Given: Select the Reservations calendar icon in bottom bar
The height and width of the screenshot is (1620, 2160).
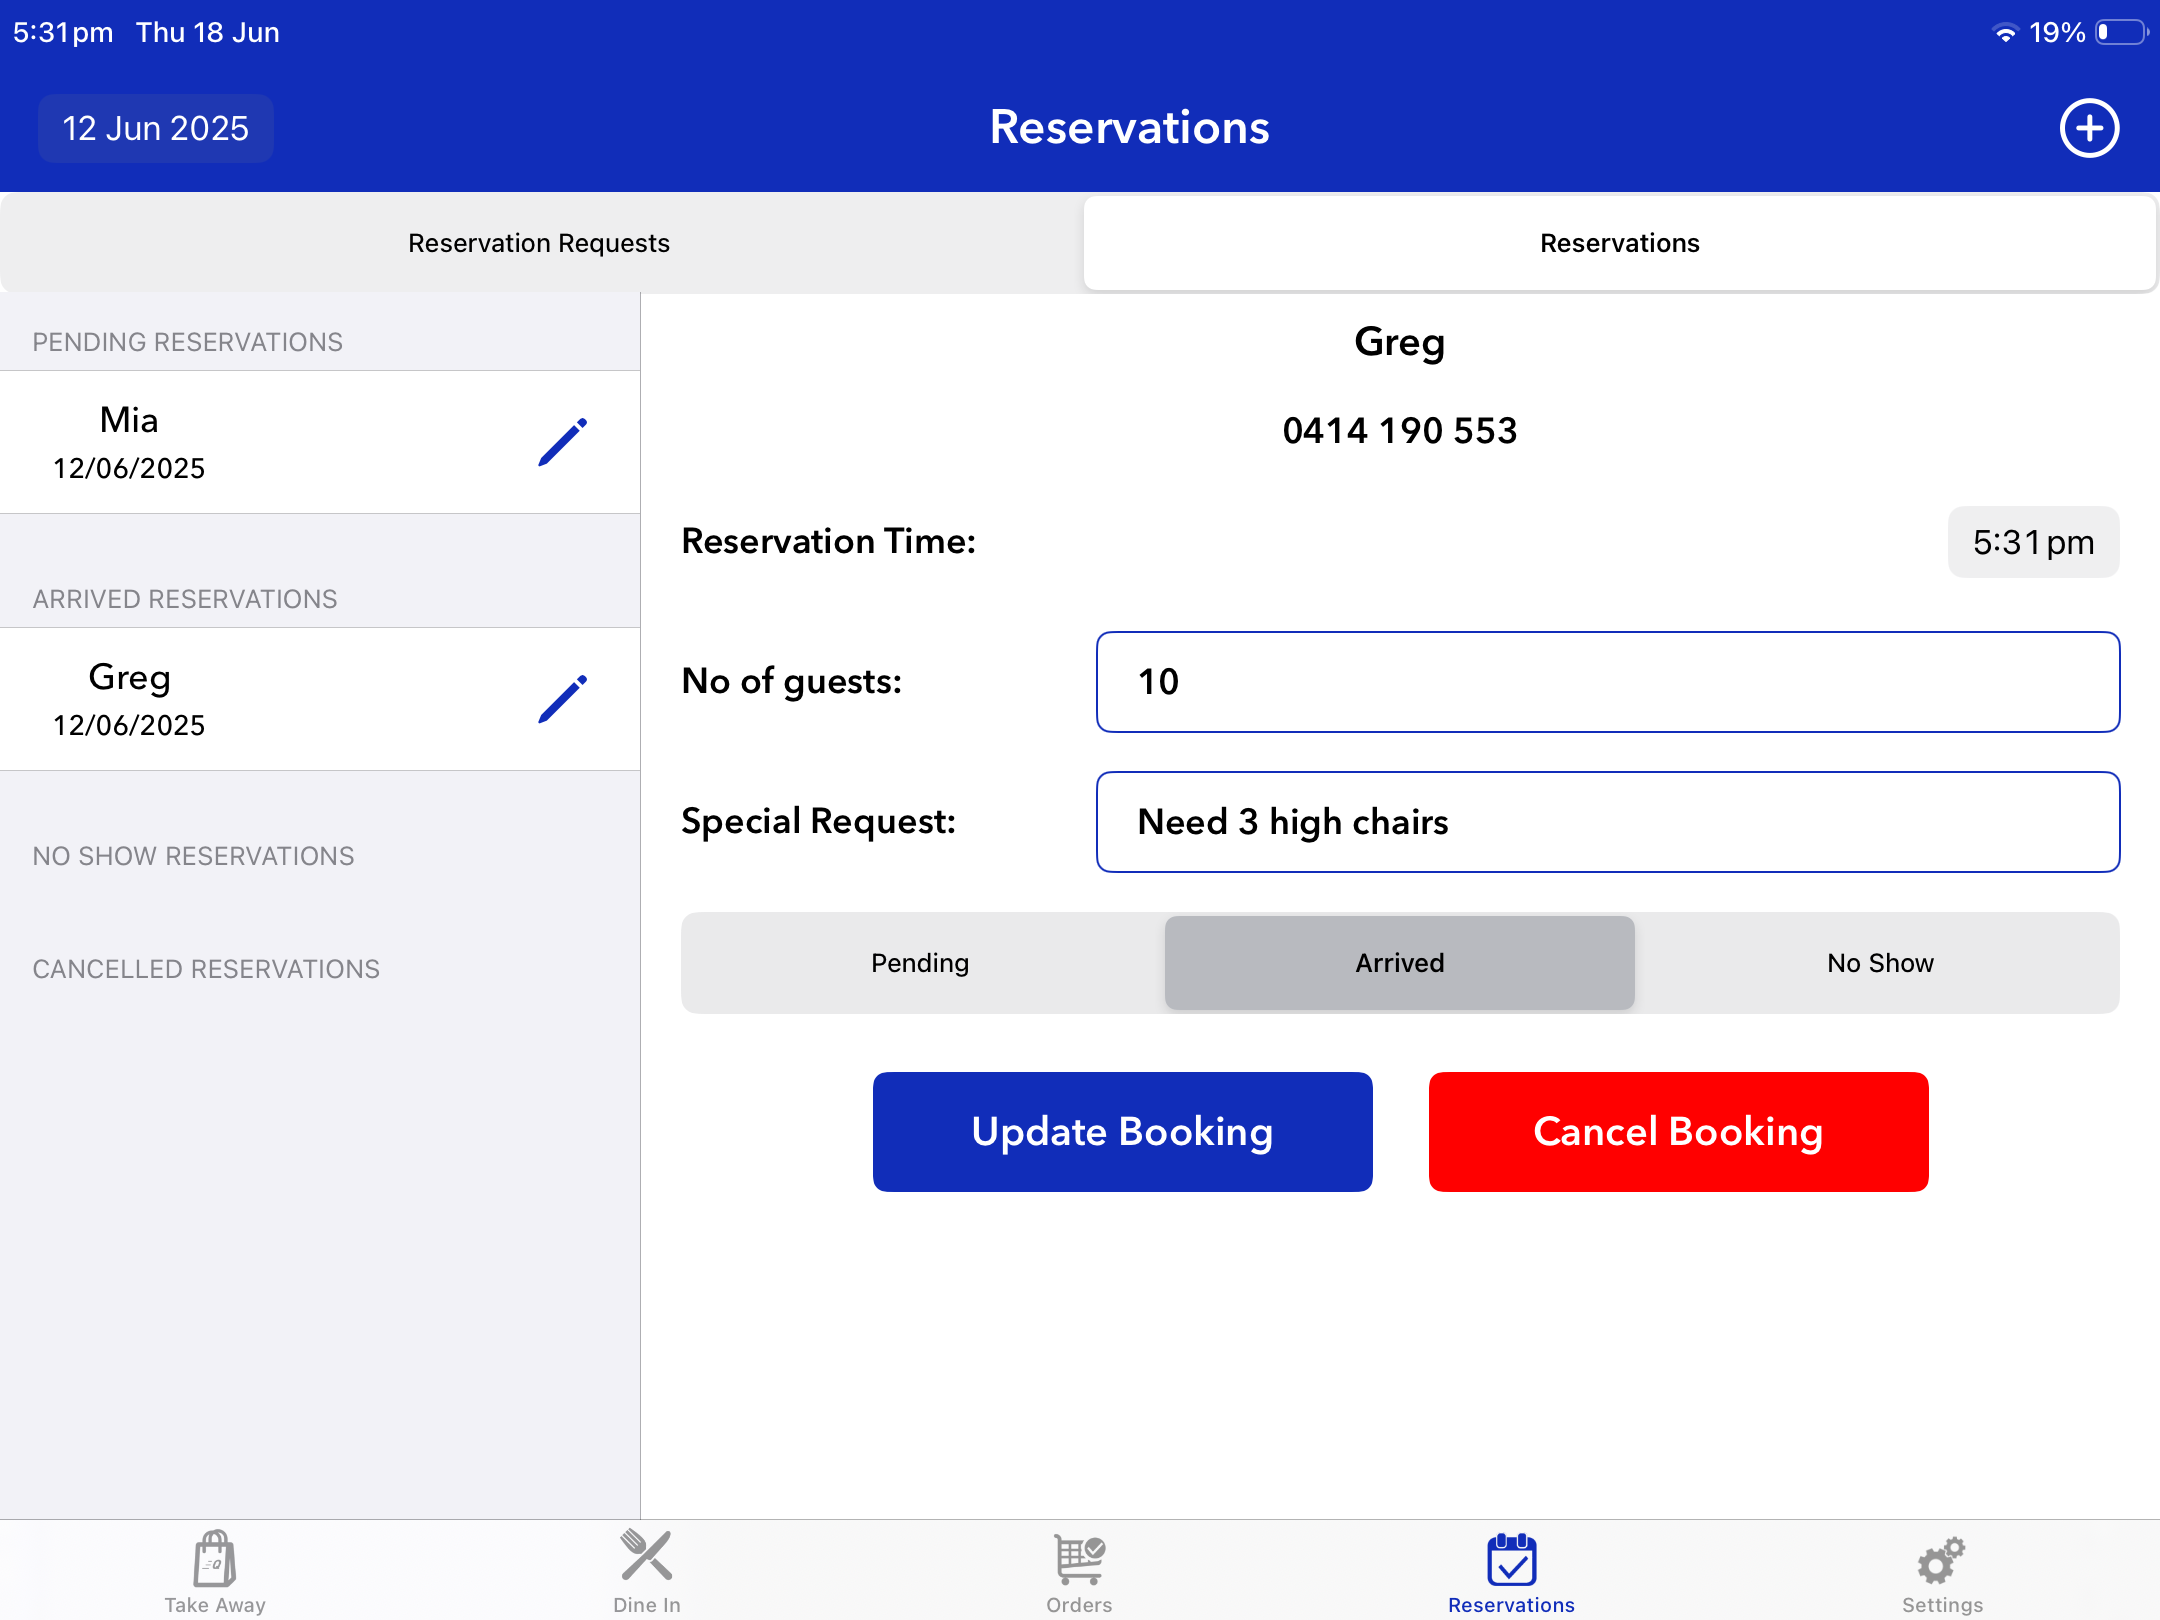Looking at the screenshot, I should coord(1511,1559).
